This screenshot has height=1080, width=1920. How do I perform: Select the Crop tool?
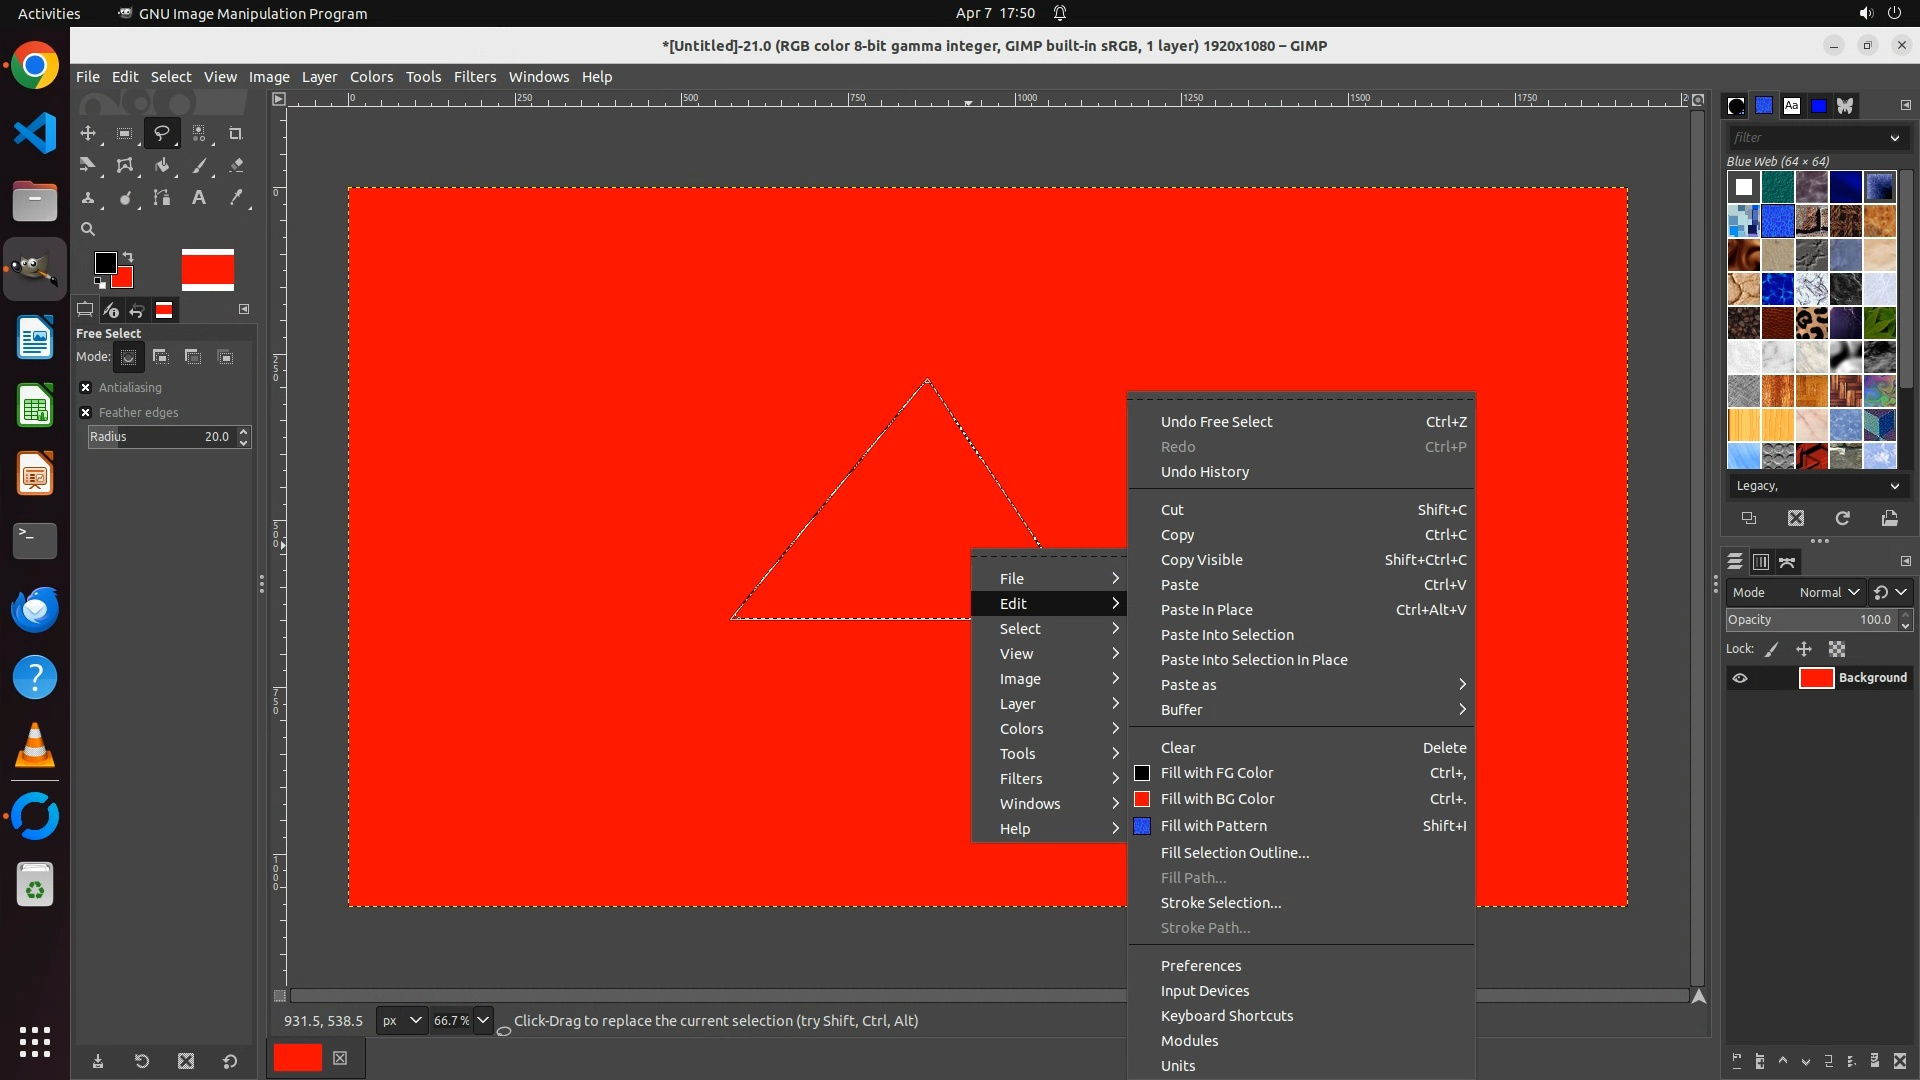pyautogui.click(x=236, y=133)
